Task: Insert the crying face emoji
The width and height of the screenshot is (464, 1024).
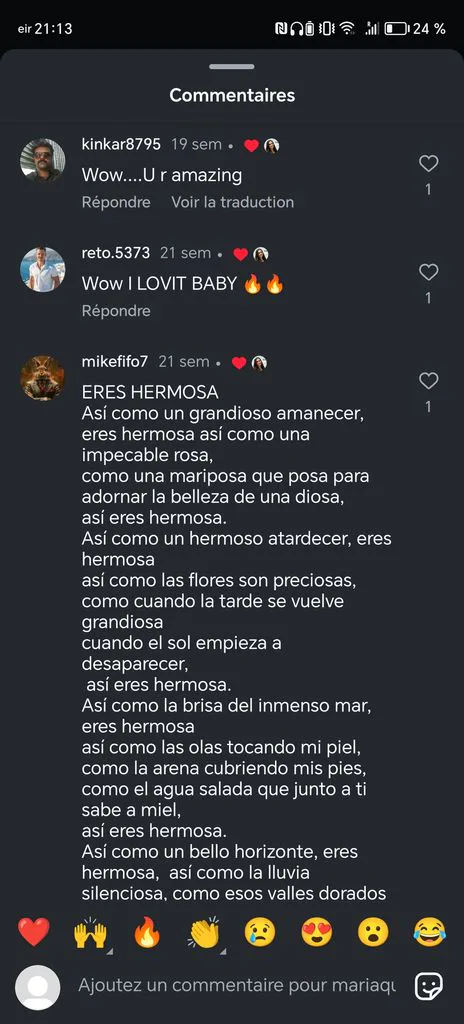Action: 260,932
